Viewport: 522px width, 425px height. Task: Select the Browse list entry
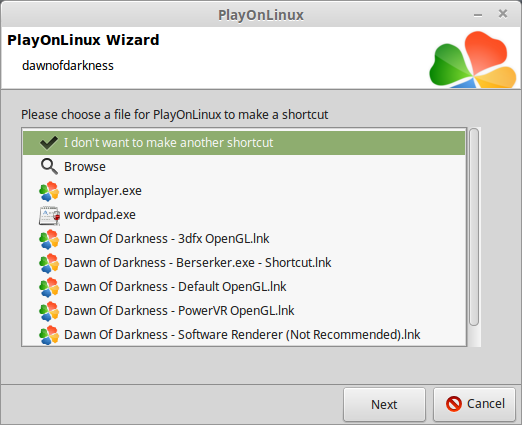coord(244,167)
